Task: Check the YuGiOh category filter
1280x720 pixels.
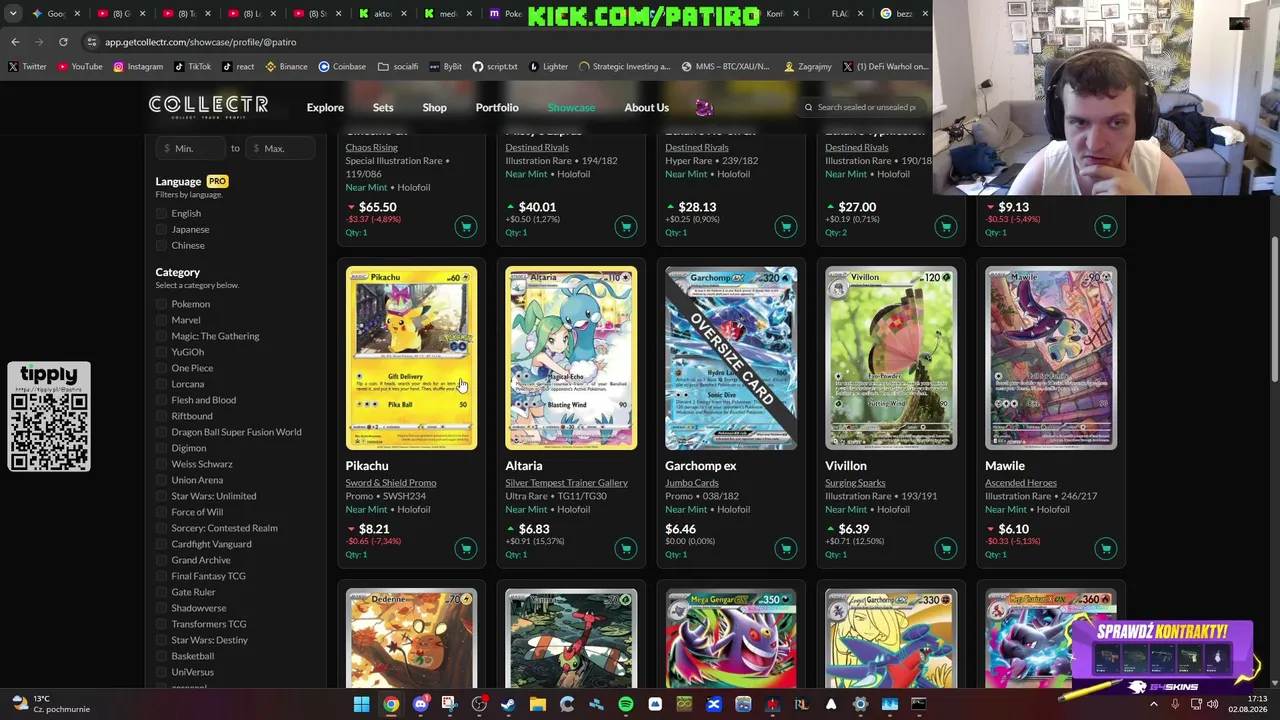Action: 162,352
